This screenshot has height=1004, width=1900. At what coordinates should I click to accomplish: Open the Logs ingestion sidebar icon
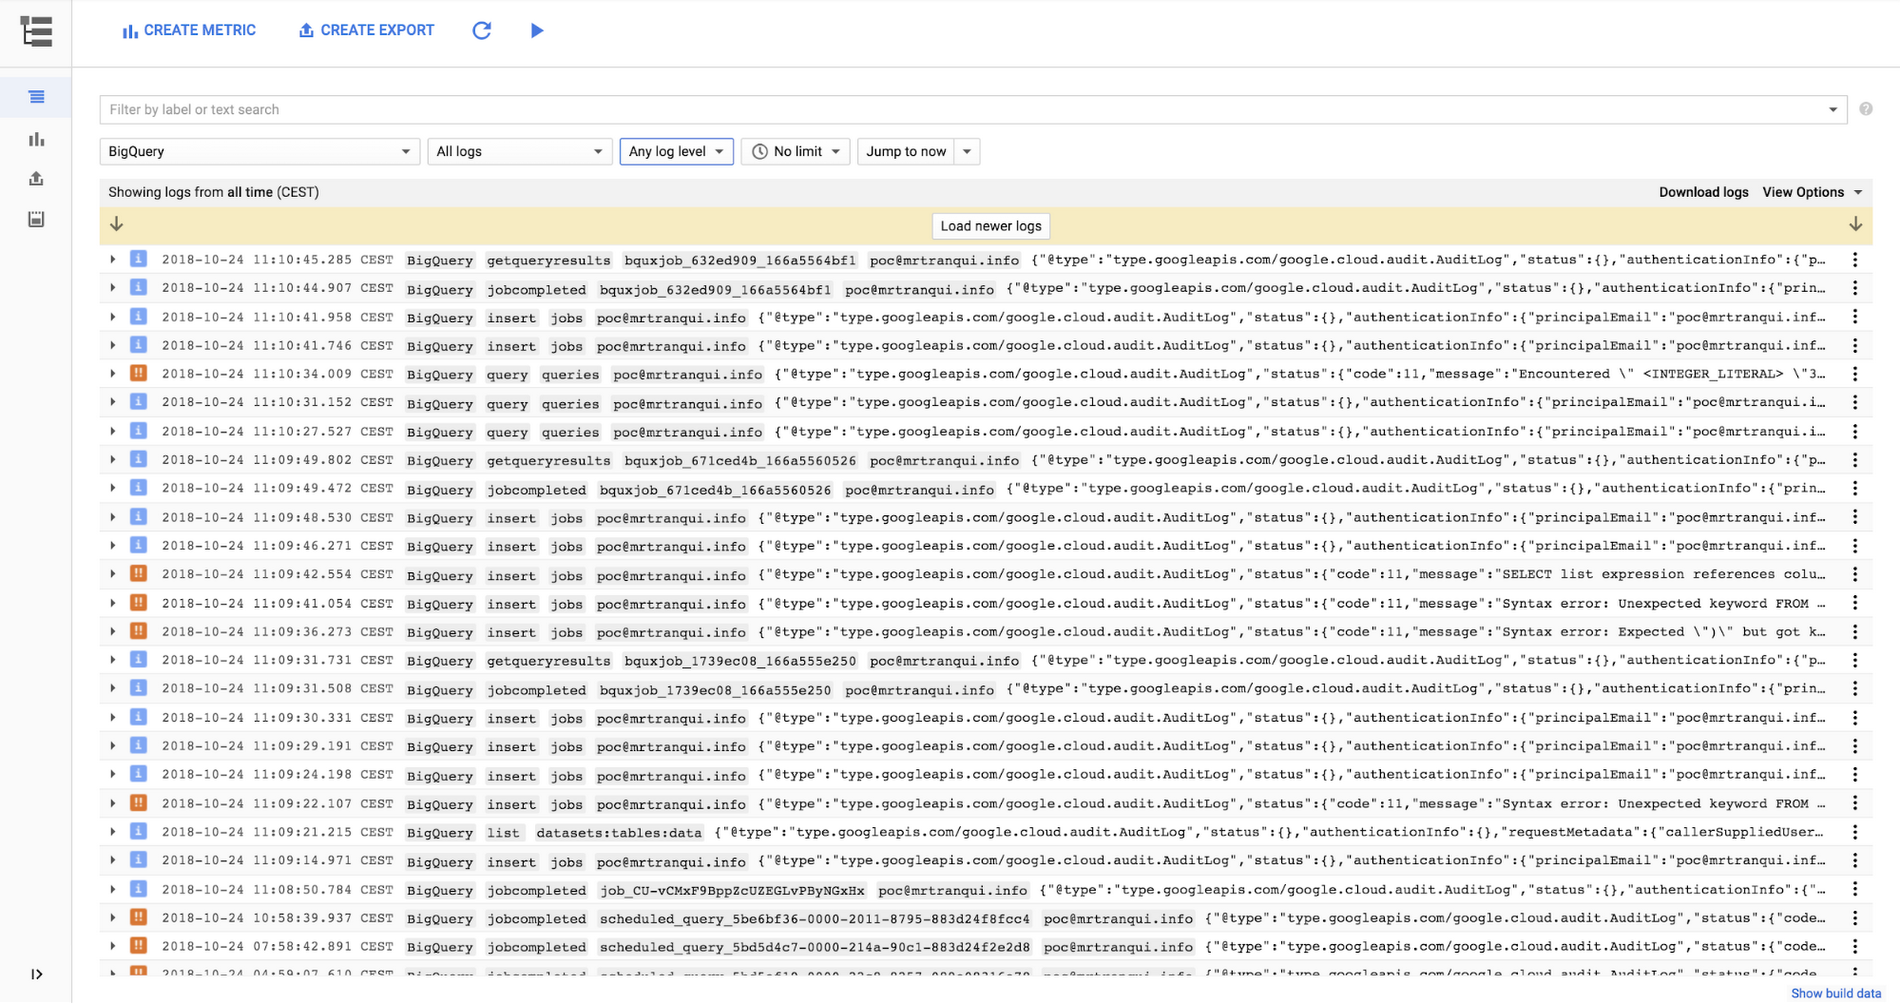pos(36,219)
